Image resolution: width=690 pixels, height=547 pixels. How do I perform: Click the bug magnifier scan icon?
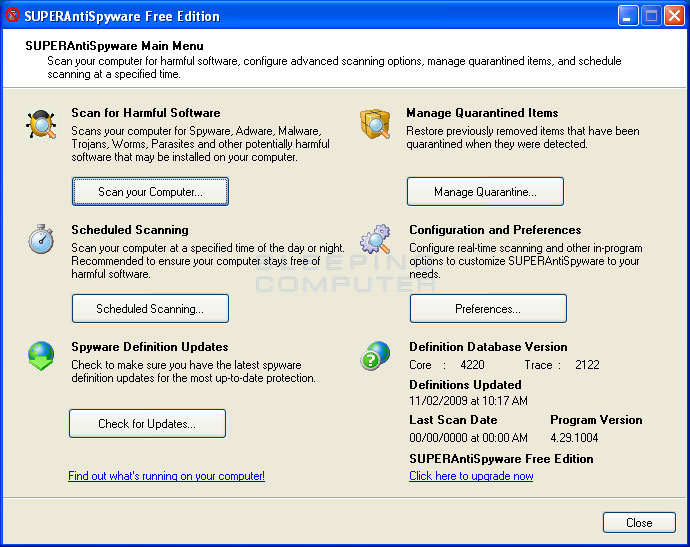42,125
